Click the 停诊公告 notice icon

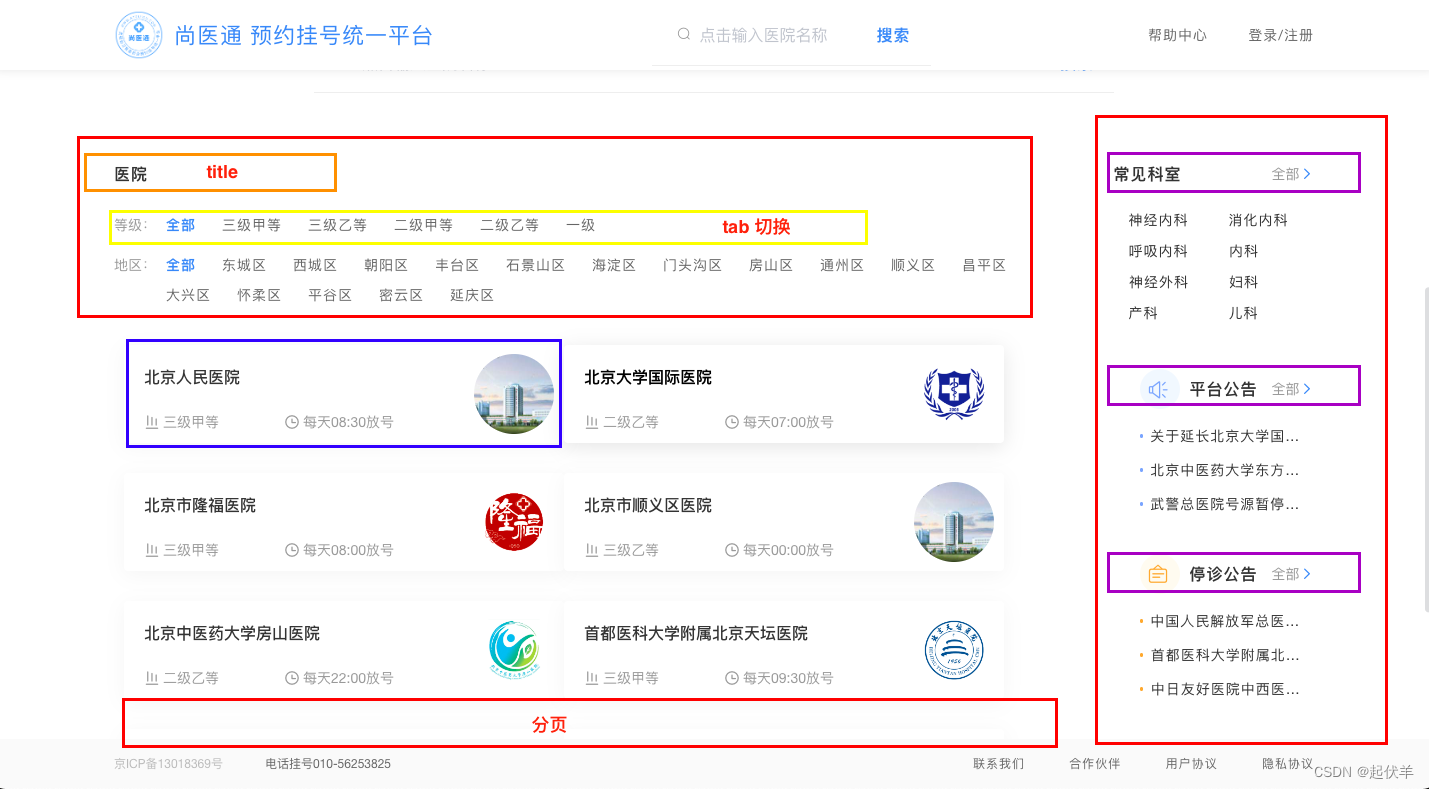coord(1158,574)
